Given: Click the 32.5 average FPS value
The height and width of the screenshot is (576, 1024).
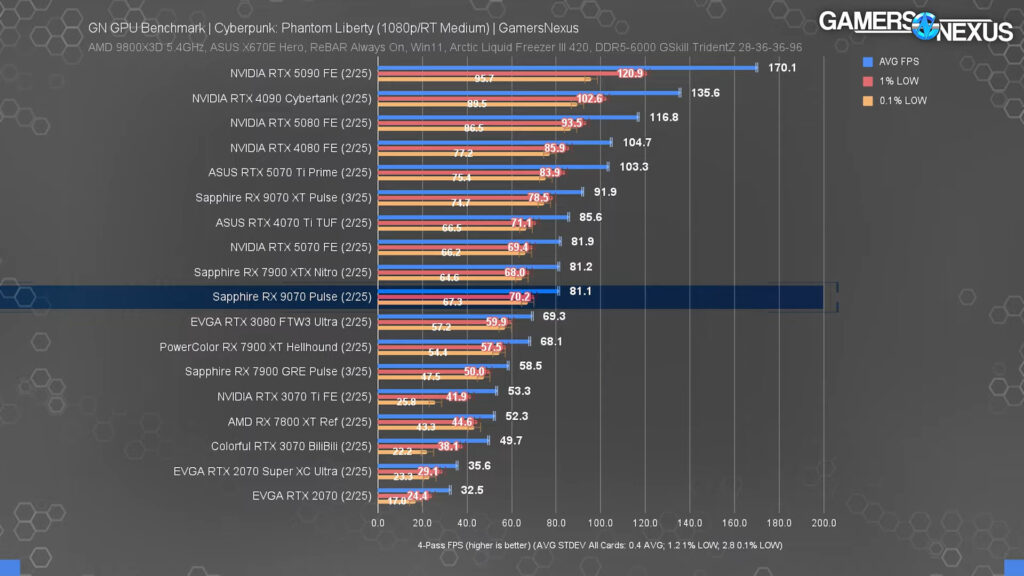Looking at the screenshot, I should (472, 490).
